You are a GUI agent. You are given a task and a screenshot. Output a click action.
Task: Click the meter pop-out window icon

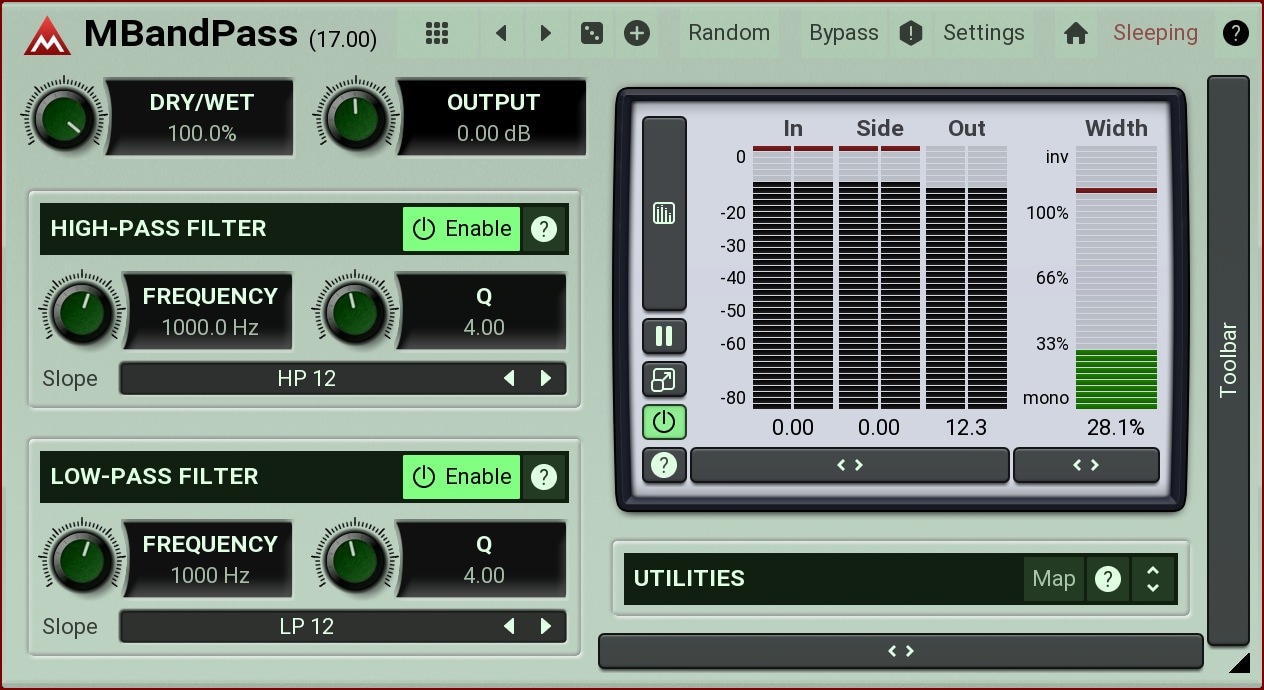pos(664,380)
